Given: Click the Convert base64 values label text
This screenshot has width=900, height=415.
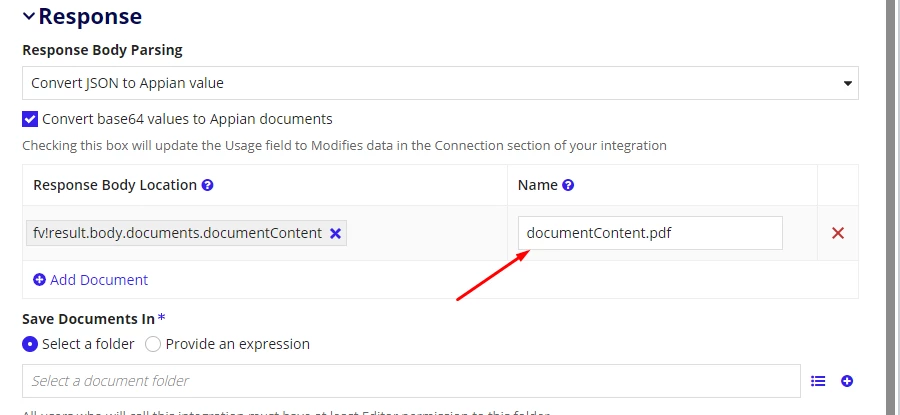Looking at the screenshot, I should tap(187, 119).
